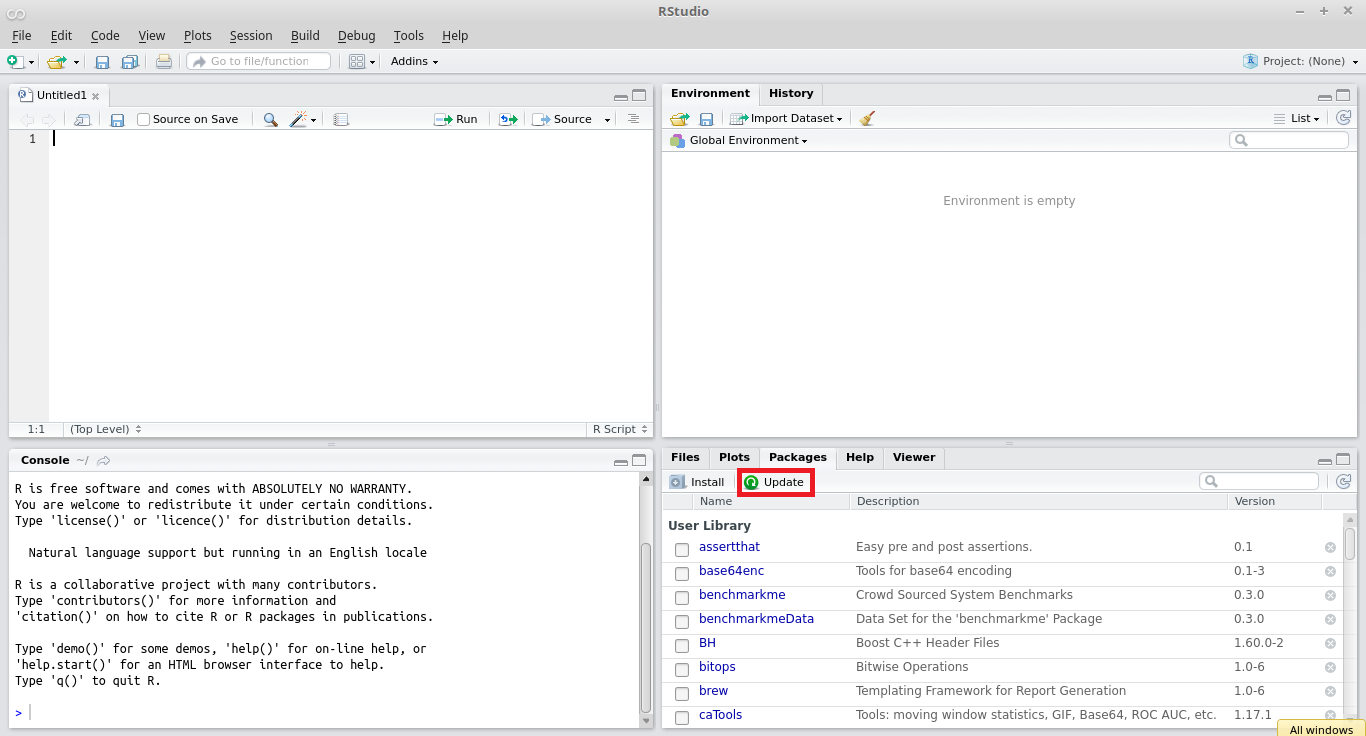Open the List view dropdown
1366x736 pixels.
pos(1303,118)
